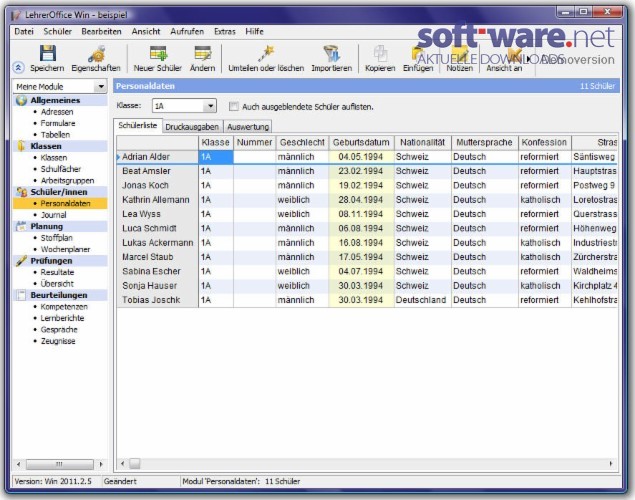Open the Bearbeiten menu

coord(101,31)
